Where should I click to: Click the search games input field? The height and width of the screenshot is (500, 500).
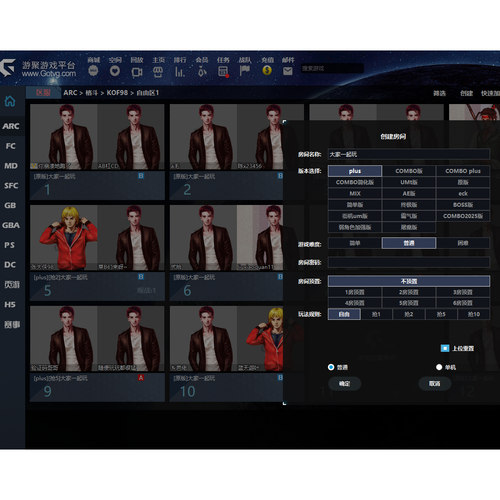point(332,68)
